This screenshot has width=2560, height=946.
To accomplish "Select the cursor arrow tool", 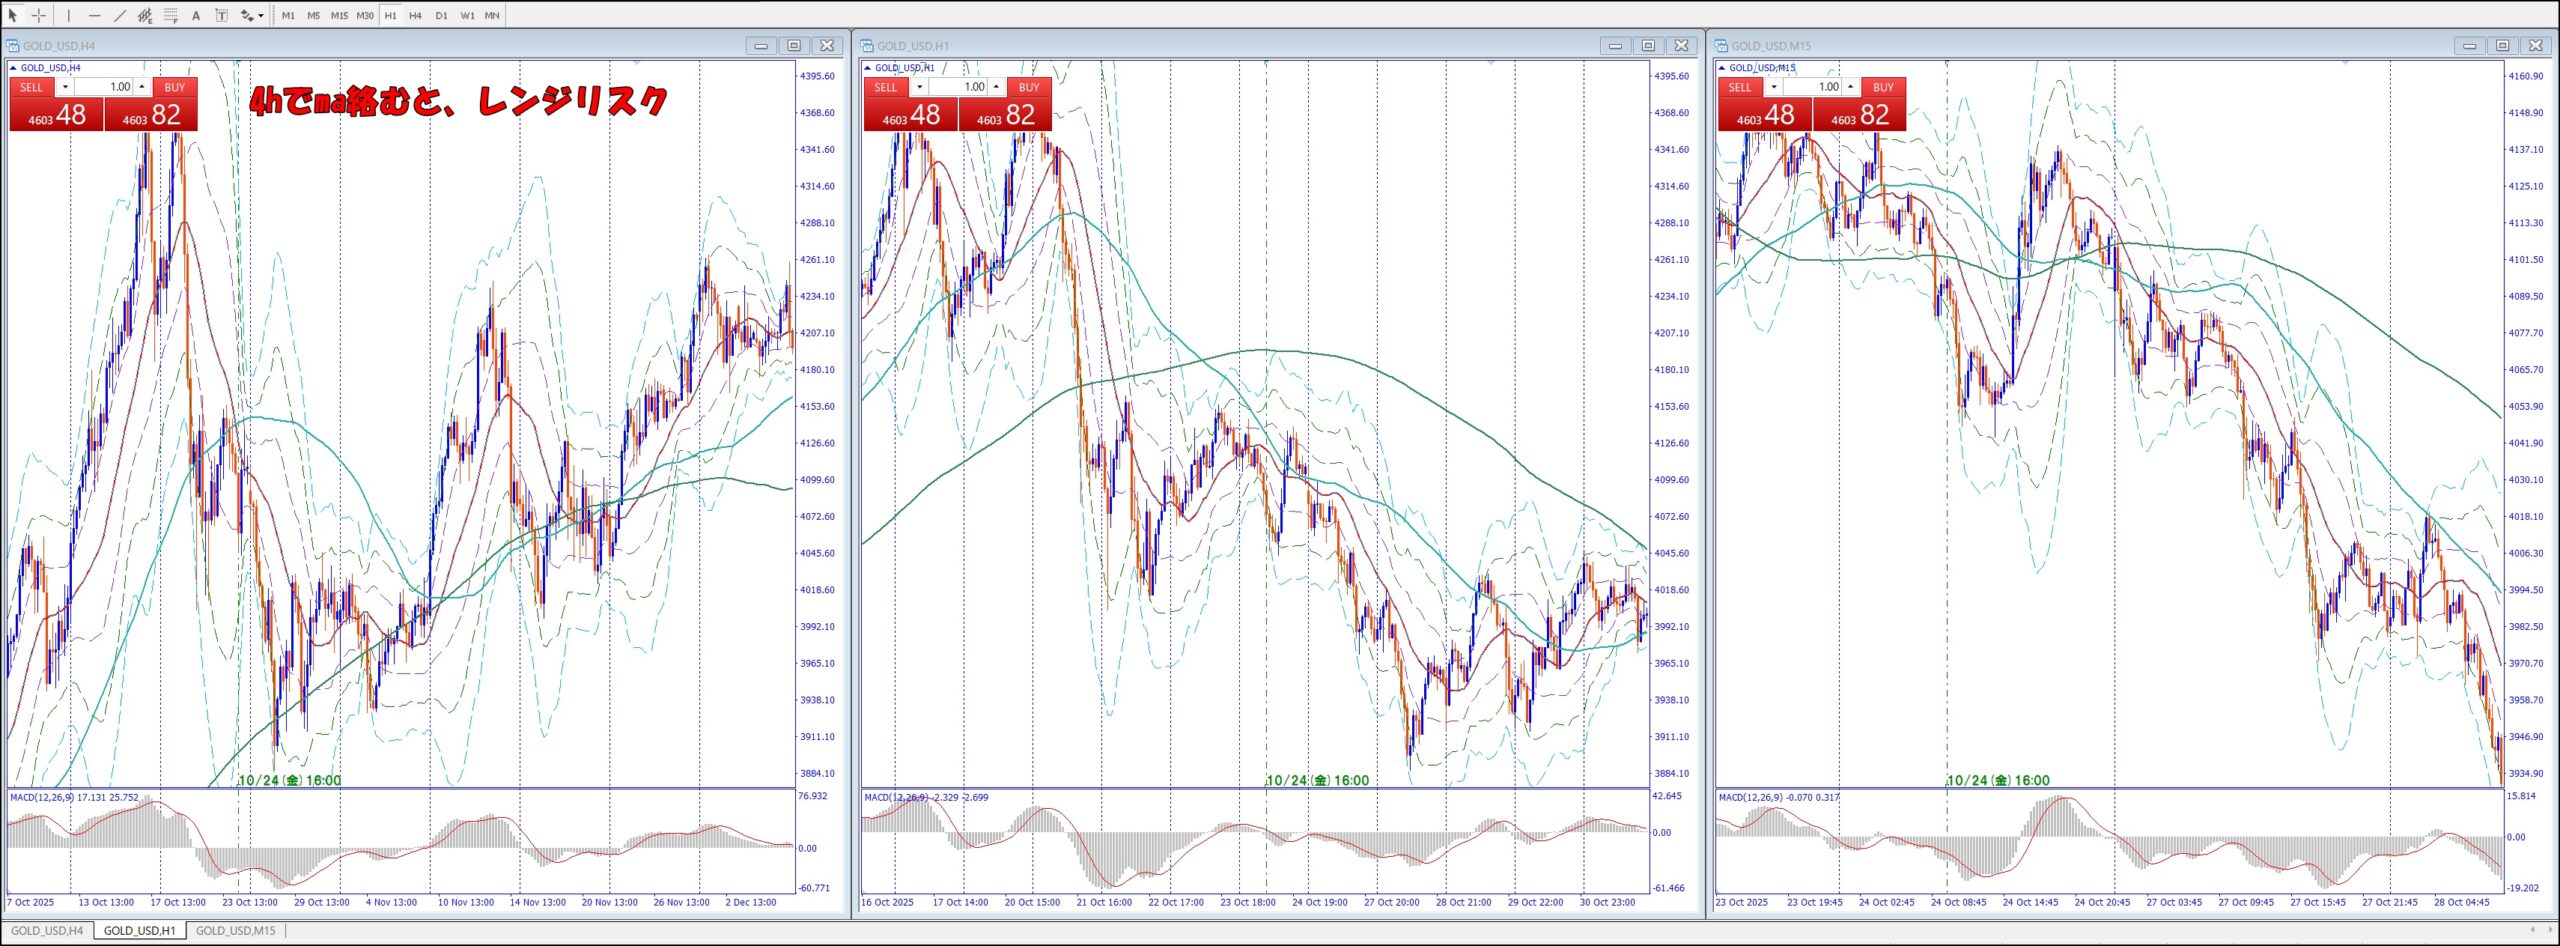I will tap(13, 15).
